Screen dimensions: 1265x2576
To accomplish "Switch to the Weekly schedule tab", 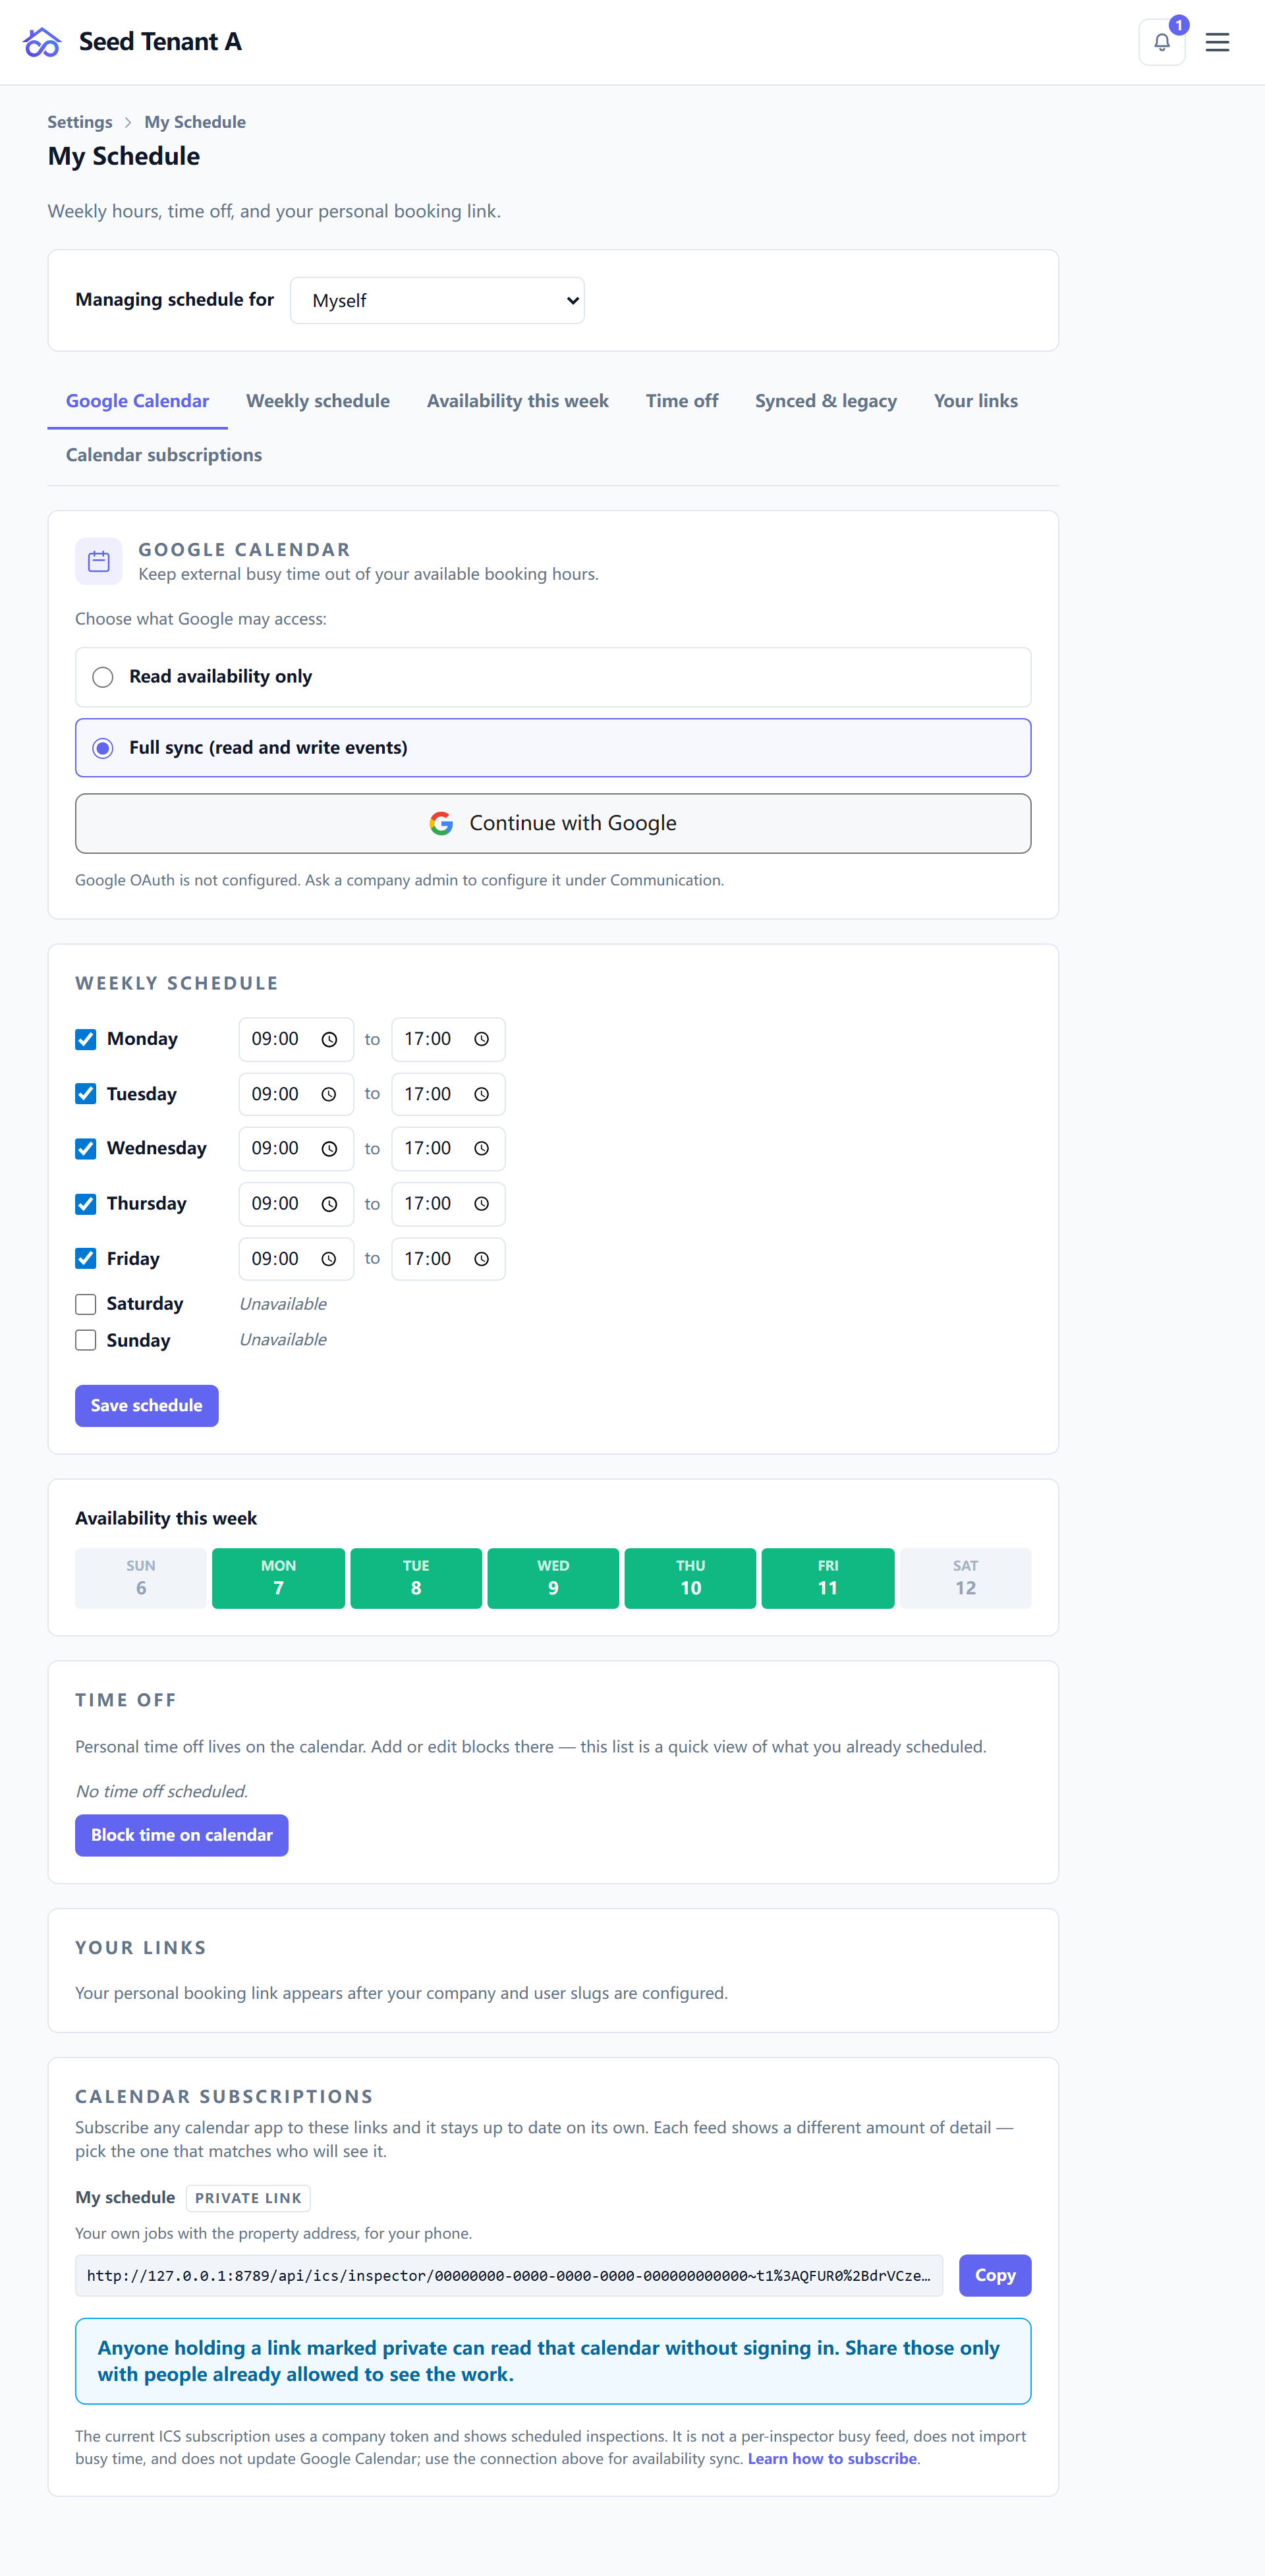I will (318, 401).
